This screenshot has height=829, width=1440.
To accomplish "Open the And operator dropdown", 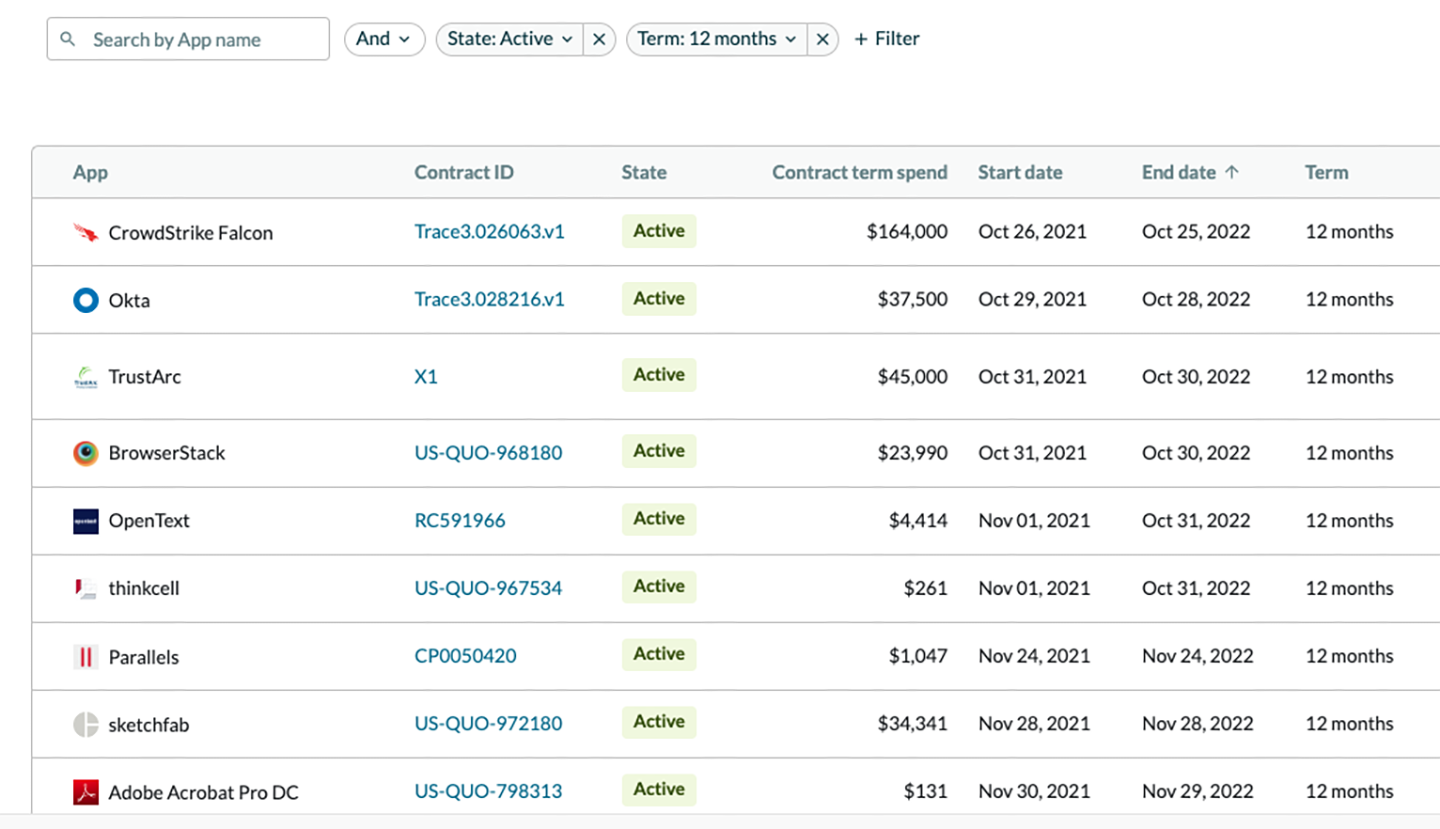I will (x=384, y=39).
